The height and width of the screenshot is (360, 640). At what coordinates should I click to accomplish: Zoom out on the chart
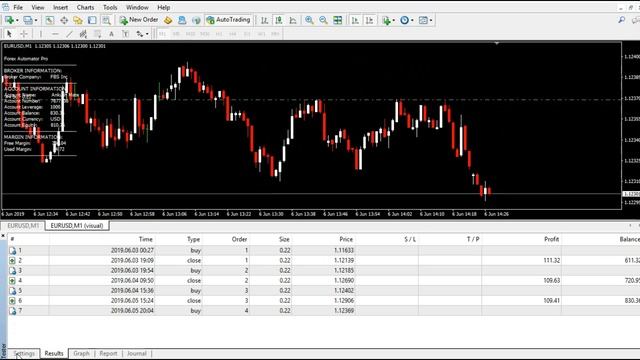[323, 20]
